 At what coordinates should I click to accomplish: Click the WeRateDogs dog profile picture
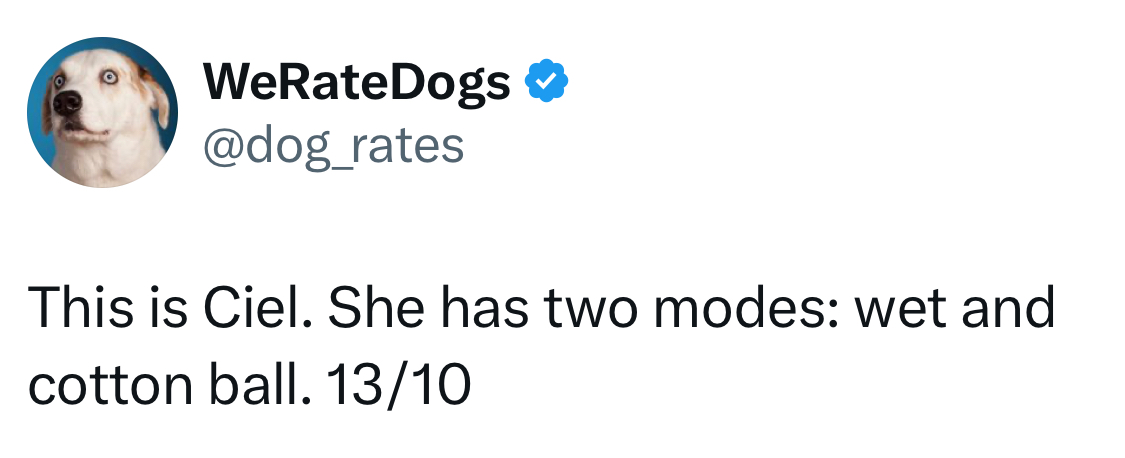102,113
